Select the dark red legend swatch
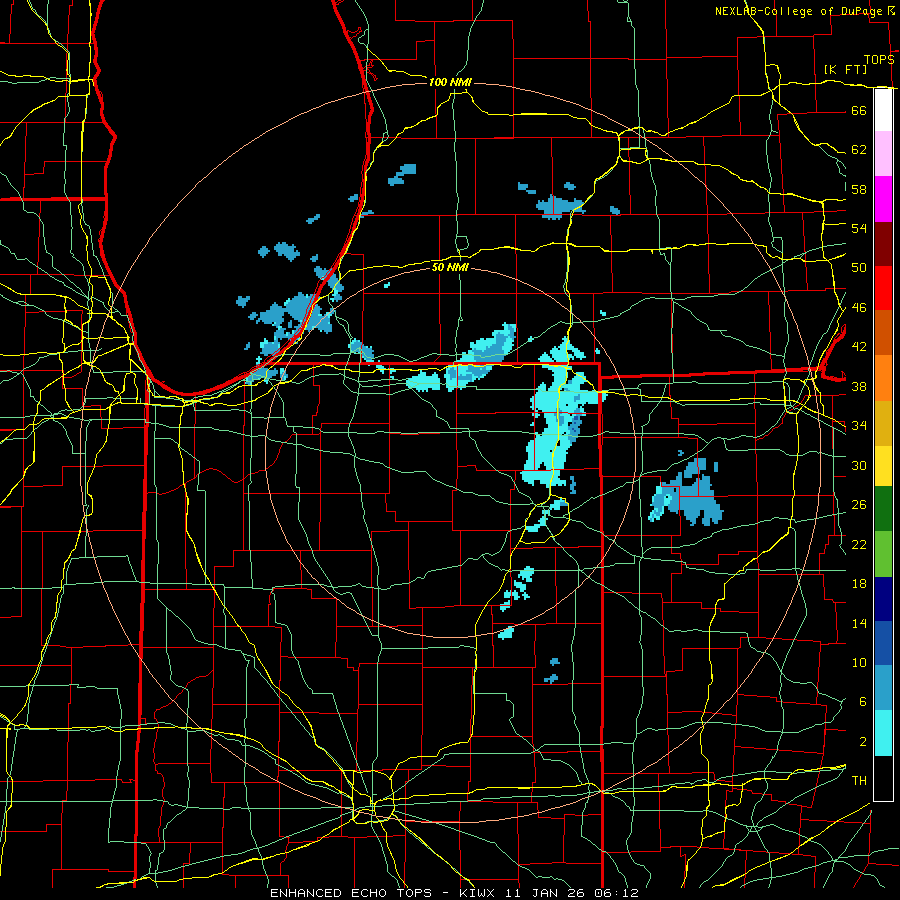The height and width of the screenshot is (900, 900). click(x=883, y=244)
